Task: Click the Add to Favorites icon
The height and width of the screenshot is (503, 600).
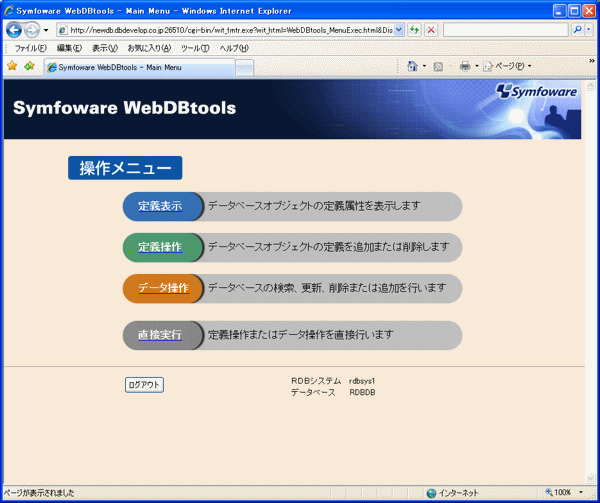Action: click(x=29, y=66)
